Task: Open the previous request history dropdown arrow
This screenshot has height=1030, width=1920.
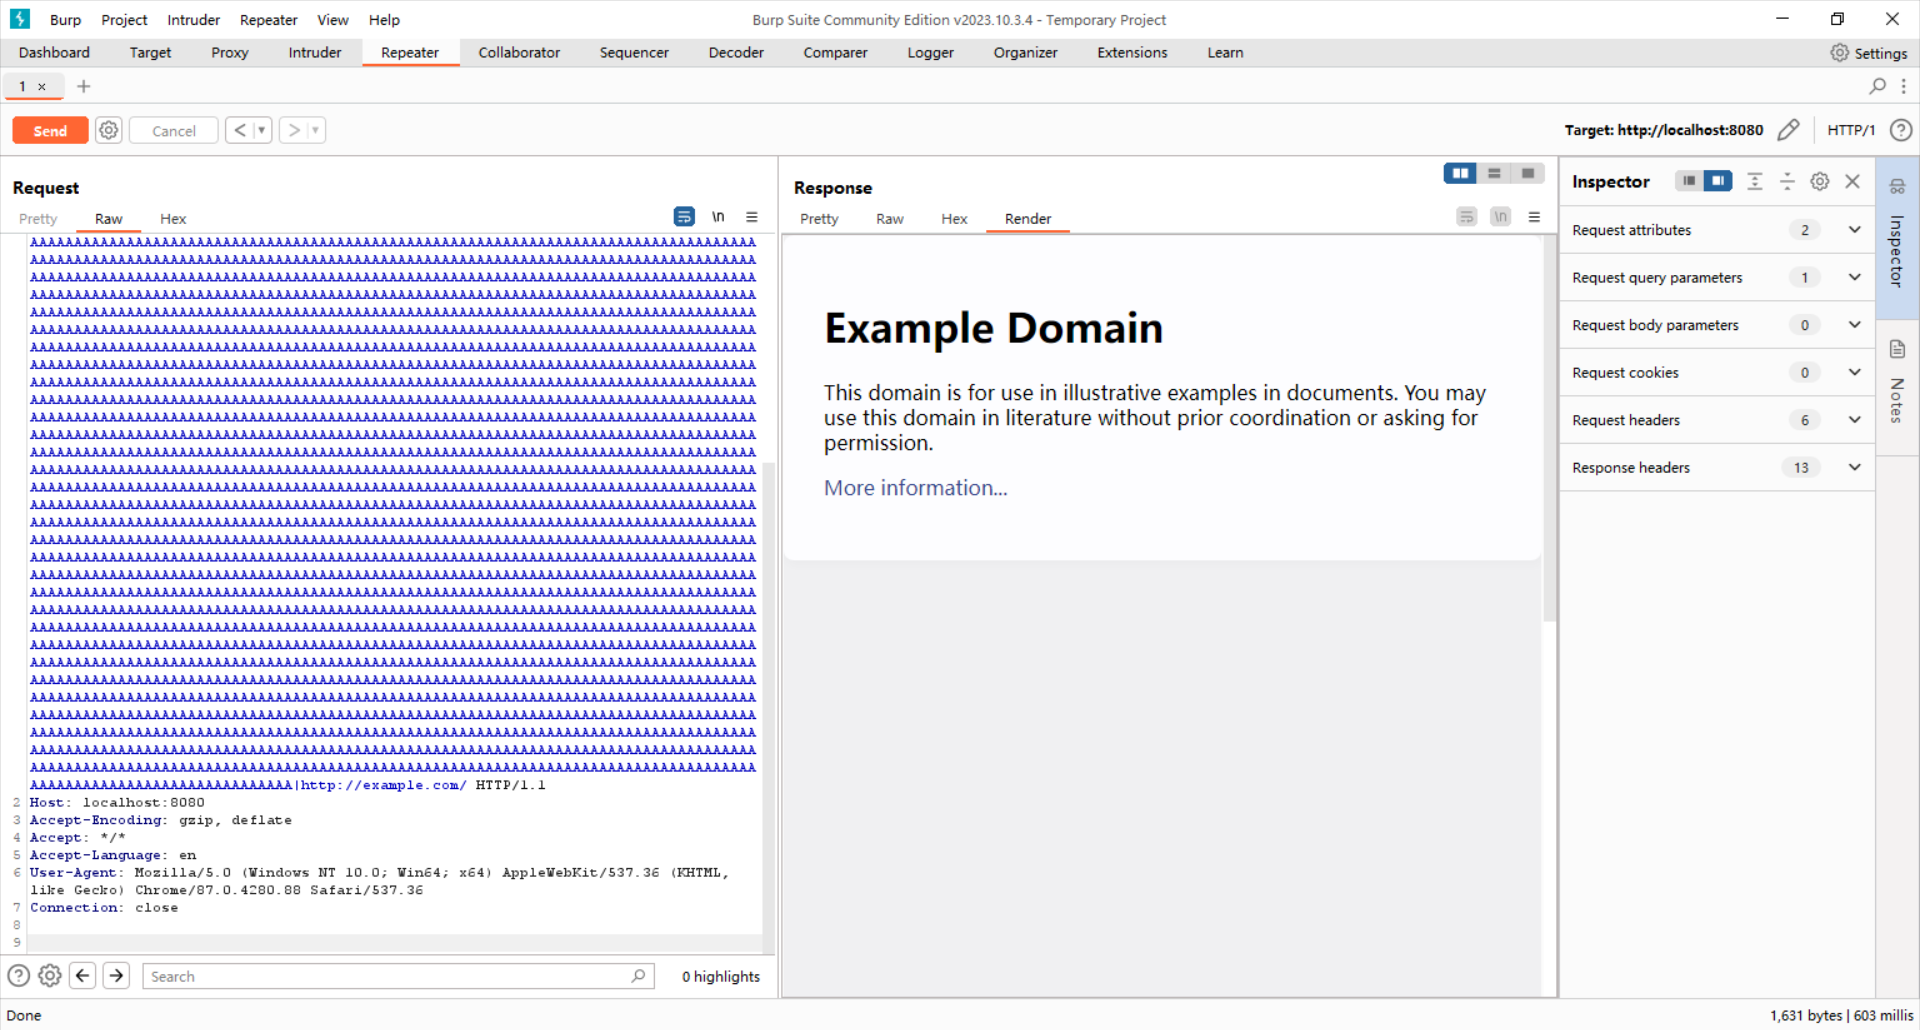Action: click(x=261, y=130)
